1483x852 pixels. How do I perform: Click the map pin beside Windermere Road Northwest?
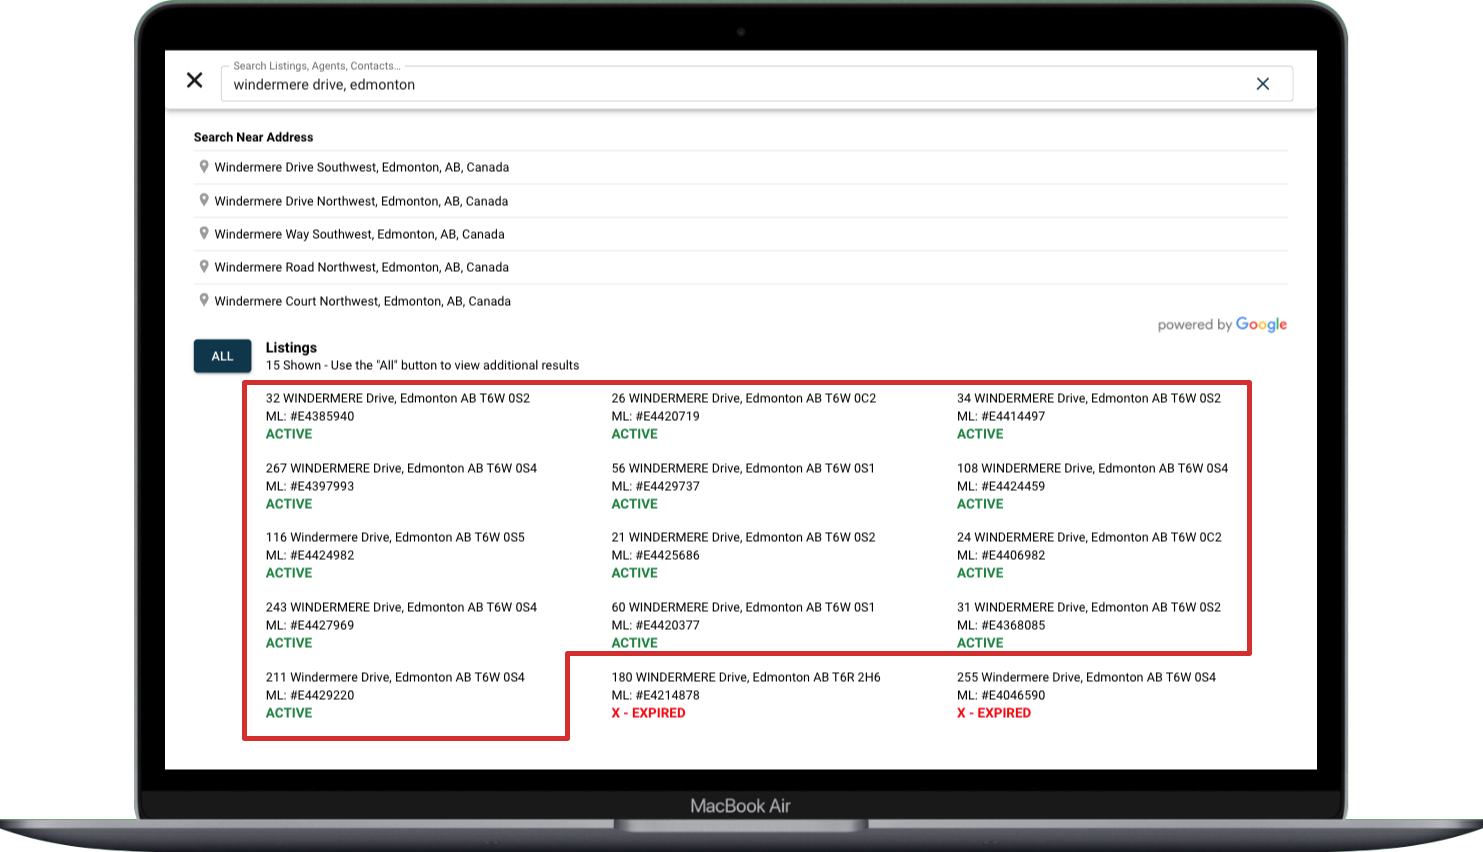(x=204, y=267)
